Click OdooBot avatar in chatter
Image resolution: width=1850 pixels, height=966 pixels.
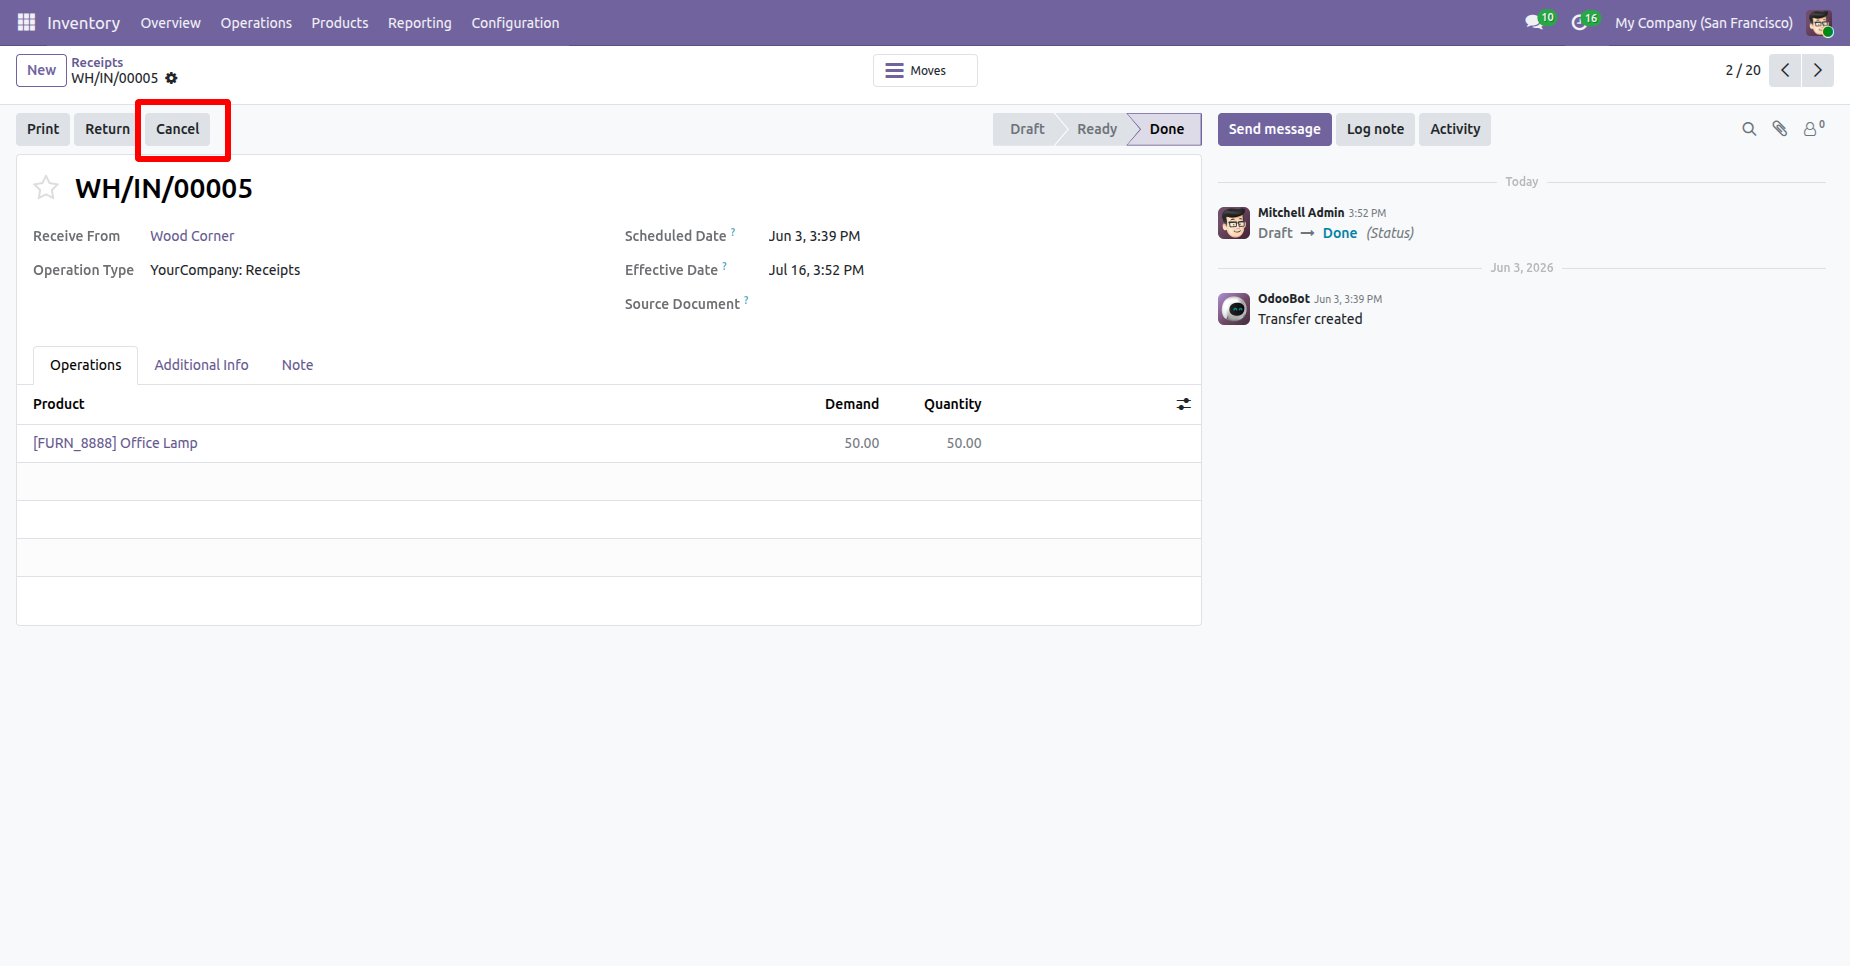pyautogui.click(x=1234, y=309)
